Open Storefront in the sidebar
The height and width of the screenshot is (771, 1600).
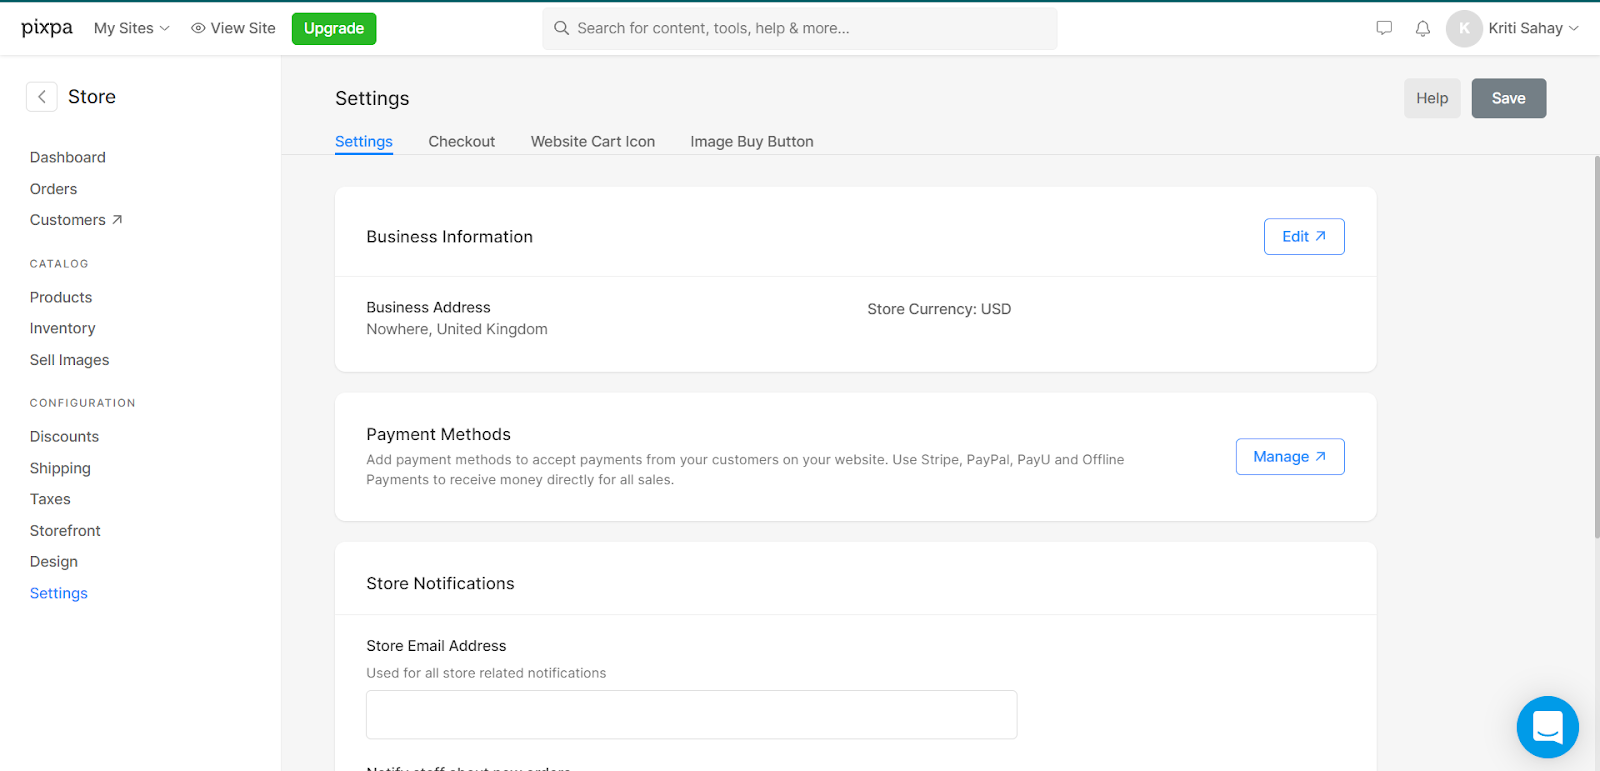tap(65, 530)
